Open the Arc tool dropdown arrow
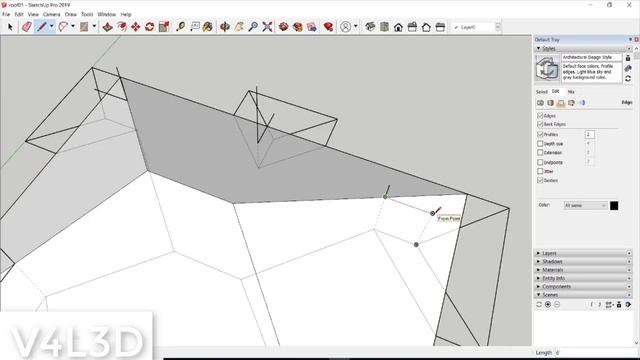Screen dimensions: 640x360 point(73,27)
